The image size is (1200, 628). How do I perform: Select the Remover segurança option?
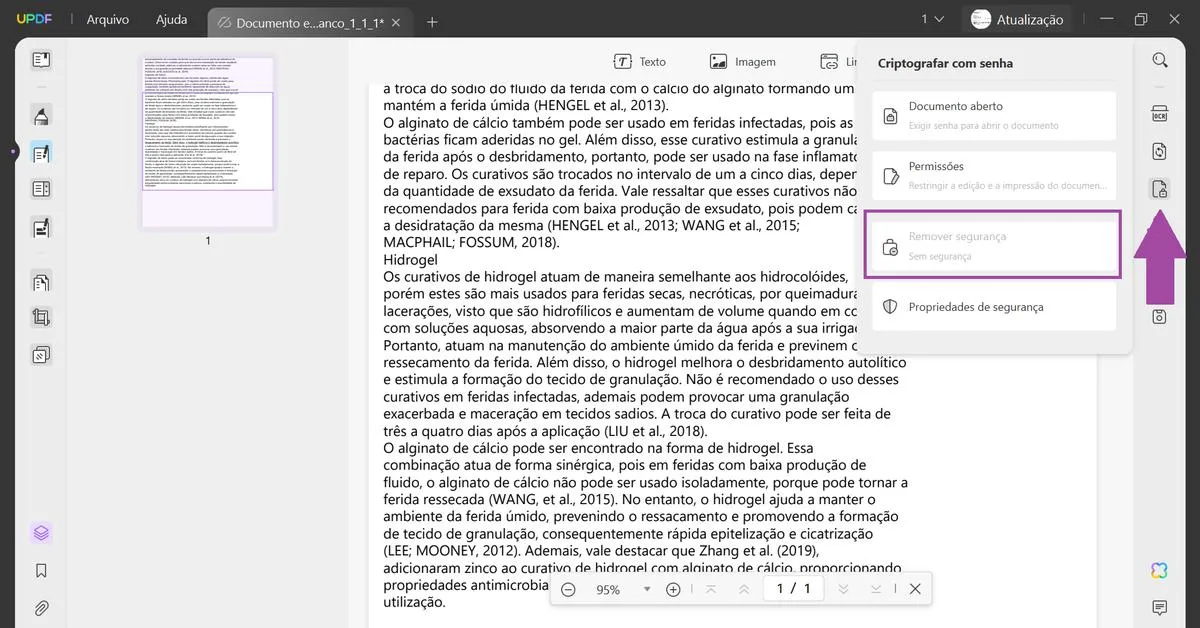pyautogui.click(x=993, y=243)
